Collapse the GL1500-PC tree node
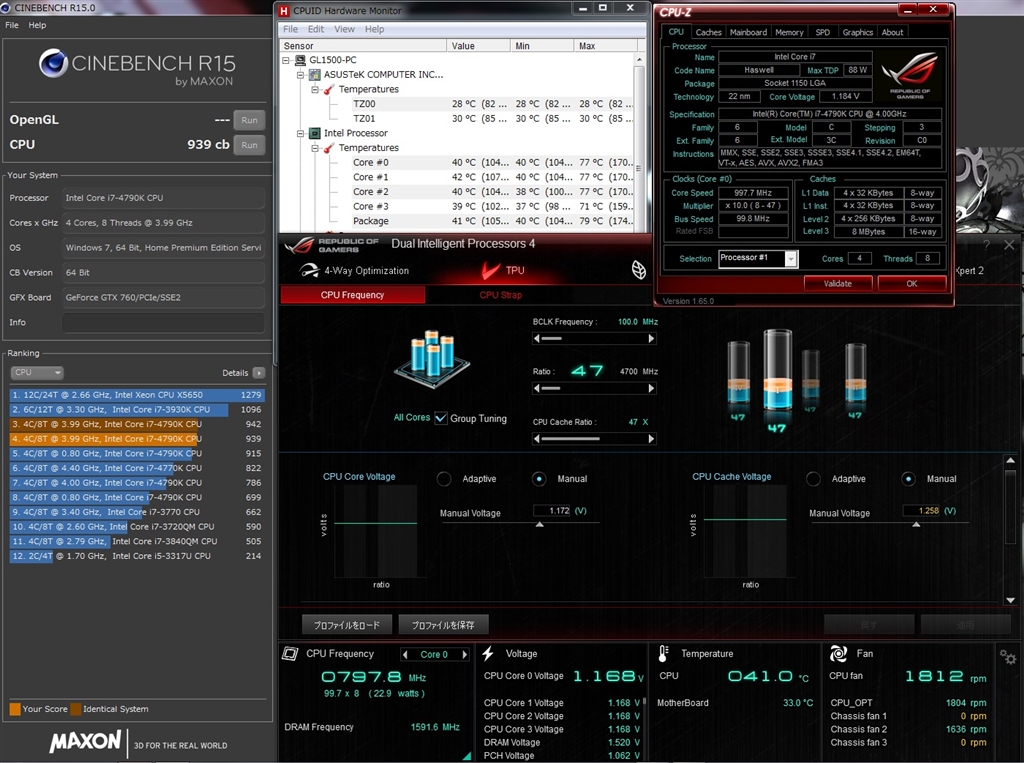 (286, 60)
